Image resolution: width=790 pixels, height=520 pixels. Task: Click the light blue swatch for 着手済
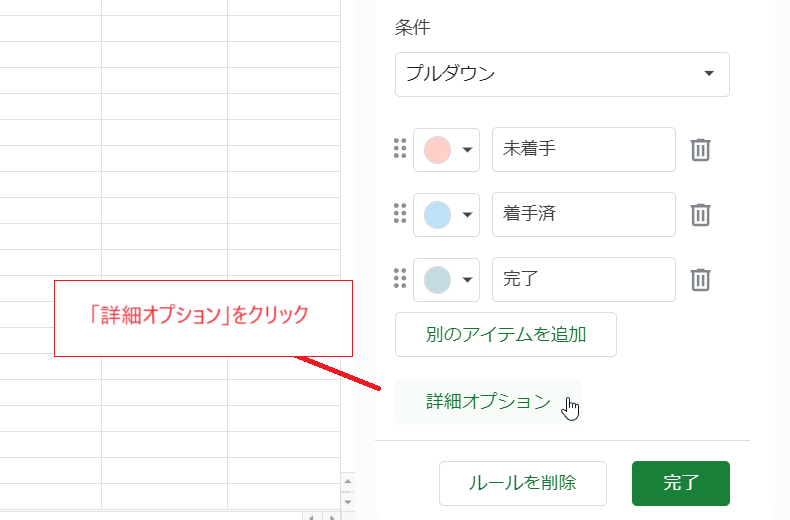click(x=437, y=215)
